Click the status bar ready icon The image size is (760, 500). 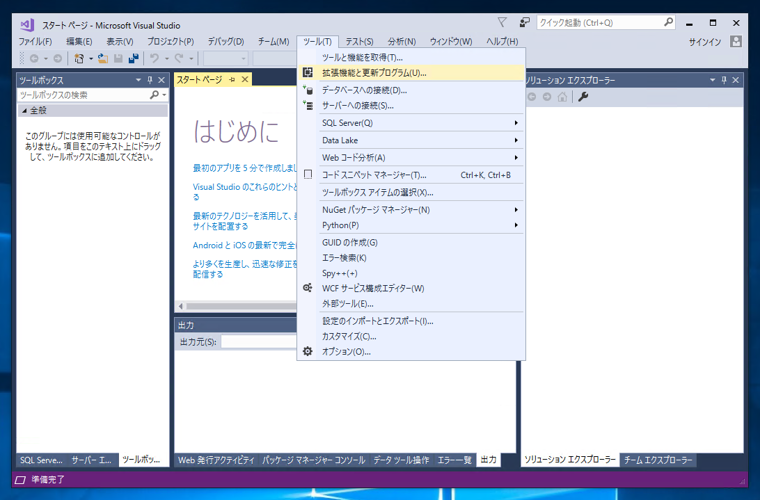(x=20, y=480)
